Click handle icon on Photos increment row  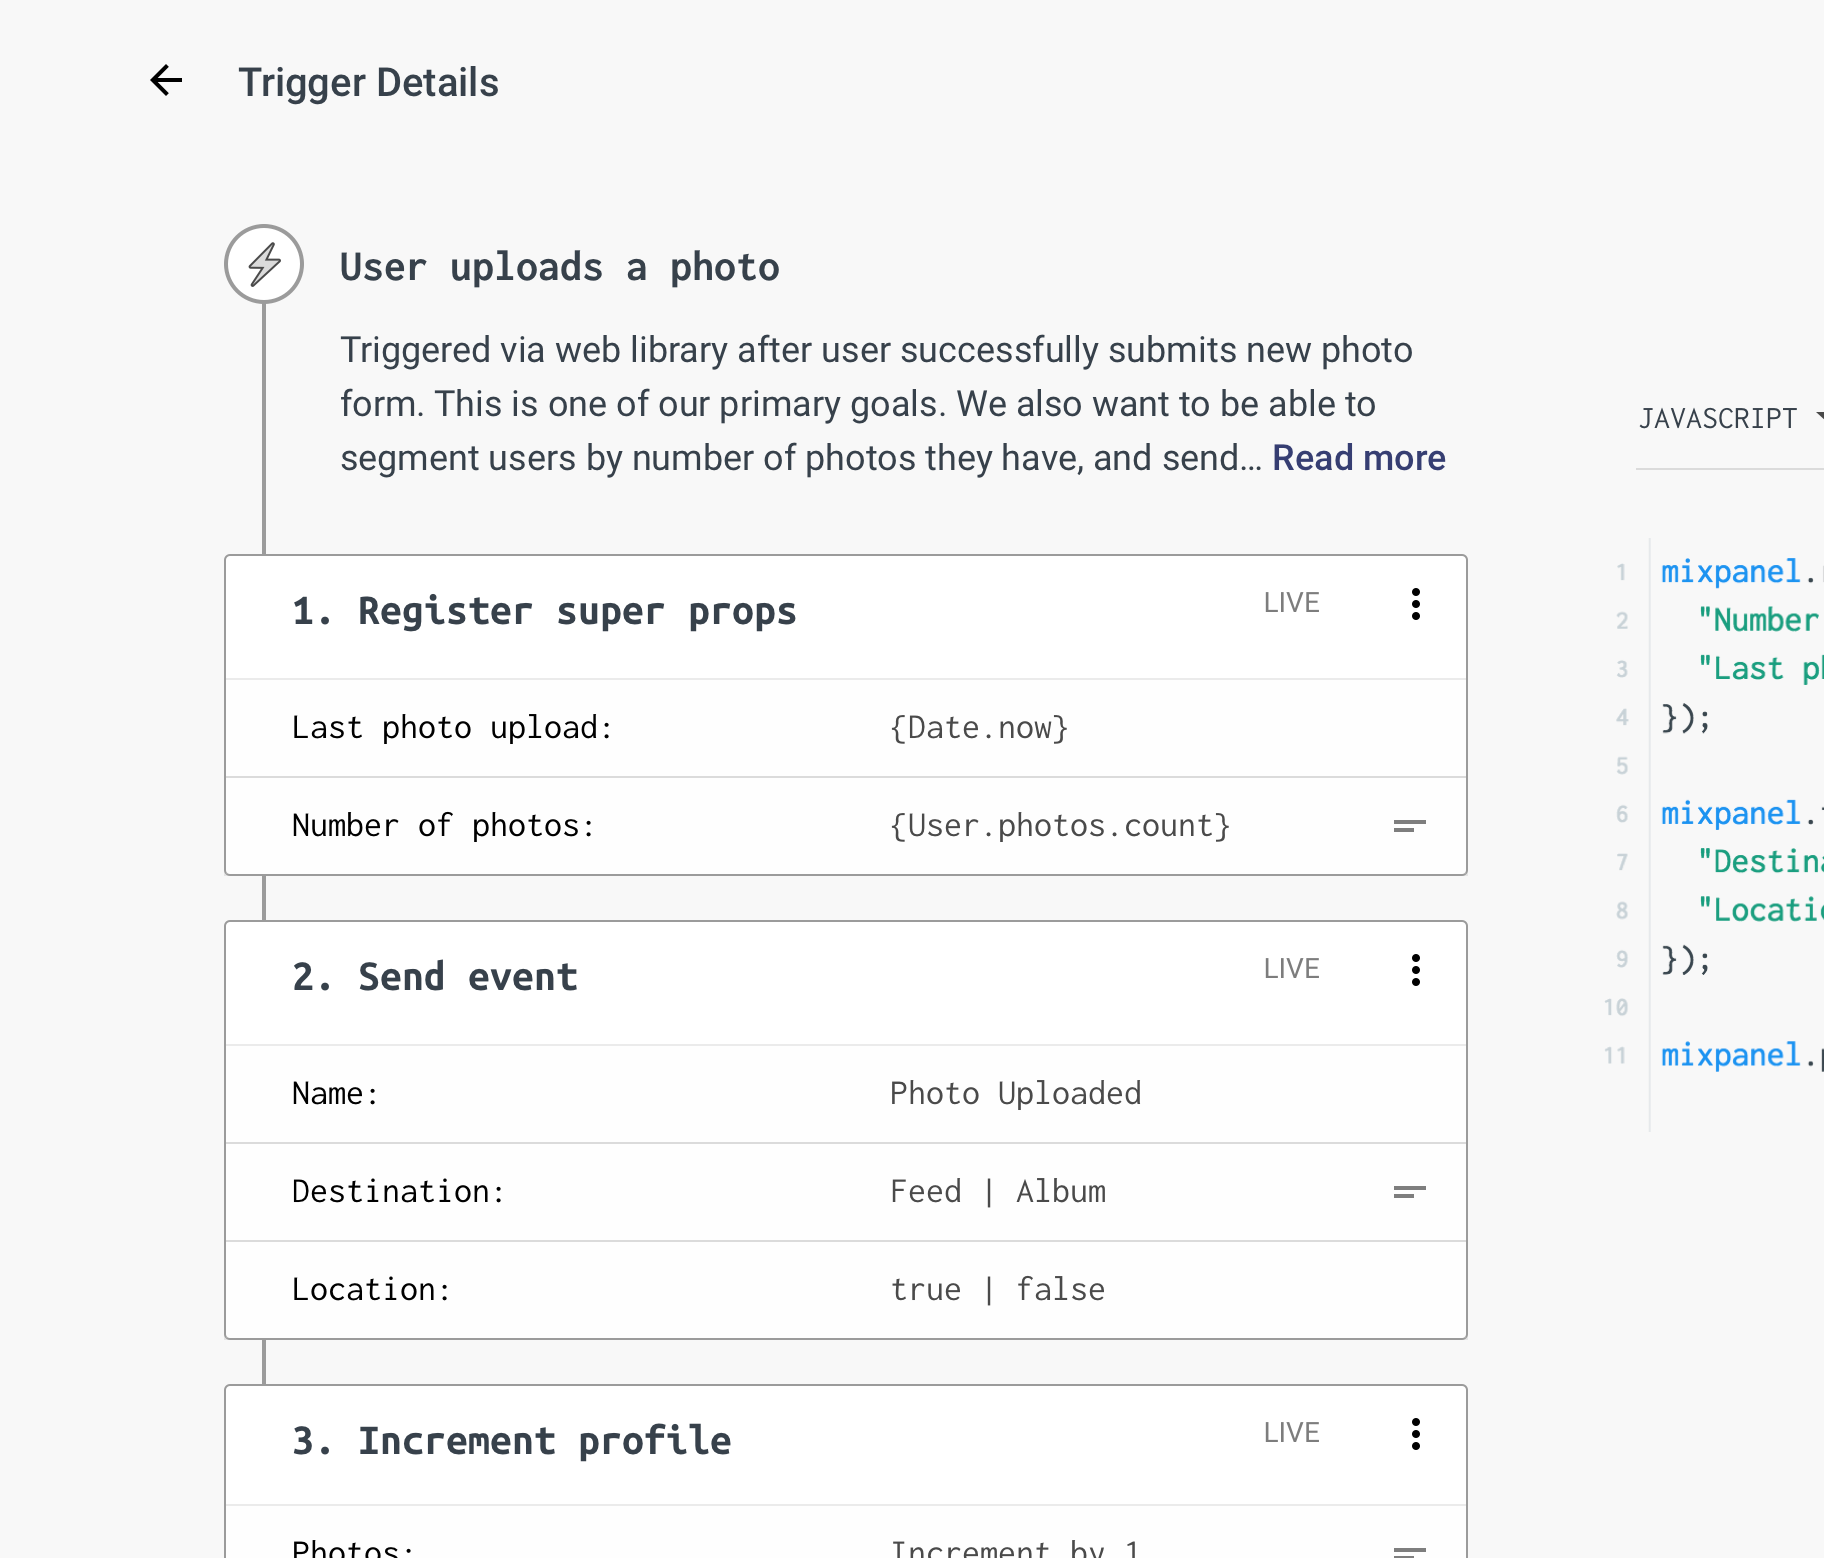(x=1409, y=1550)
